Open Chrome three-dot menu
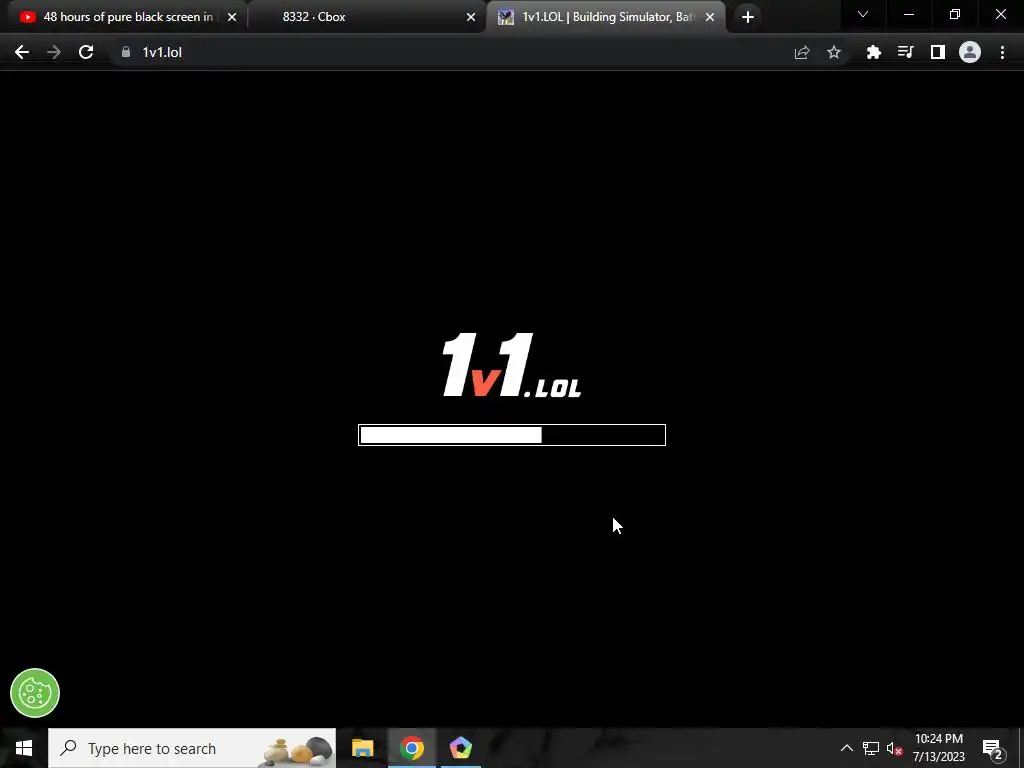Image resolution: width=1024 pixels, height=768 pixels. pyautogui.click(x=1002, y=52)
